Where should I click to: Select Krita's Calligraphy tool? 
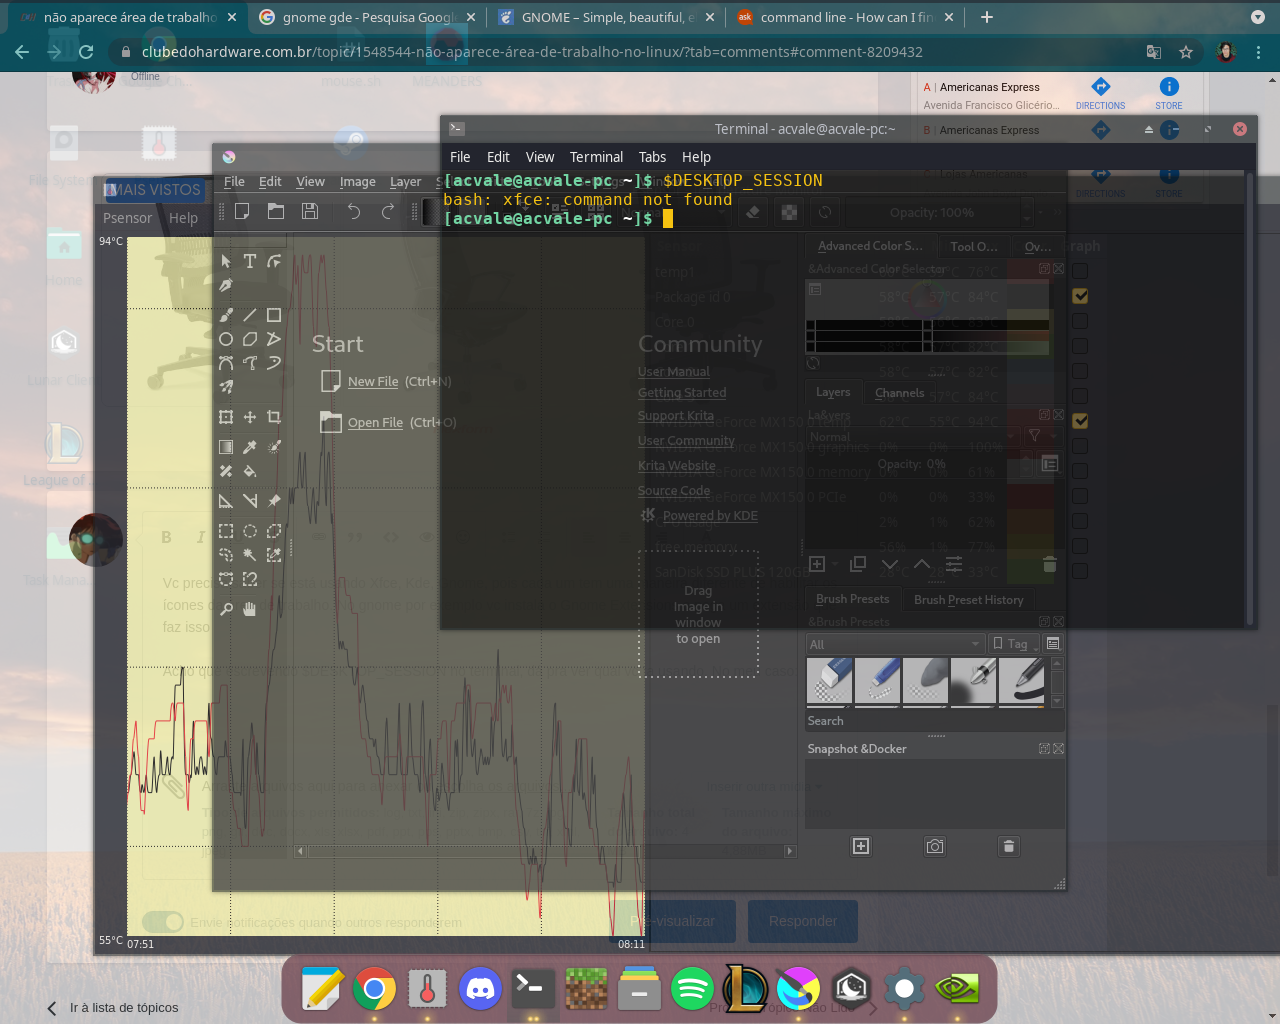pos(226,285)
